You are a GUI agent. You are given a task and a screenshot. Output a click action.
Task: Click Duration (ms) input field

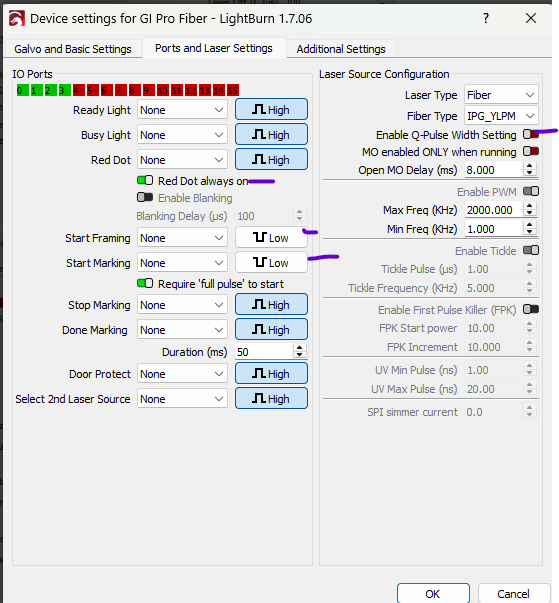coord(265,352)
